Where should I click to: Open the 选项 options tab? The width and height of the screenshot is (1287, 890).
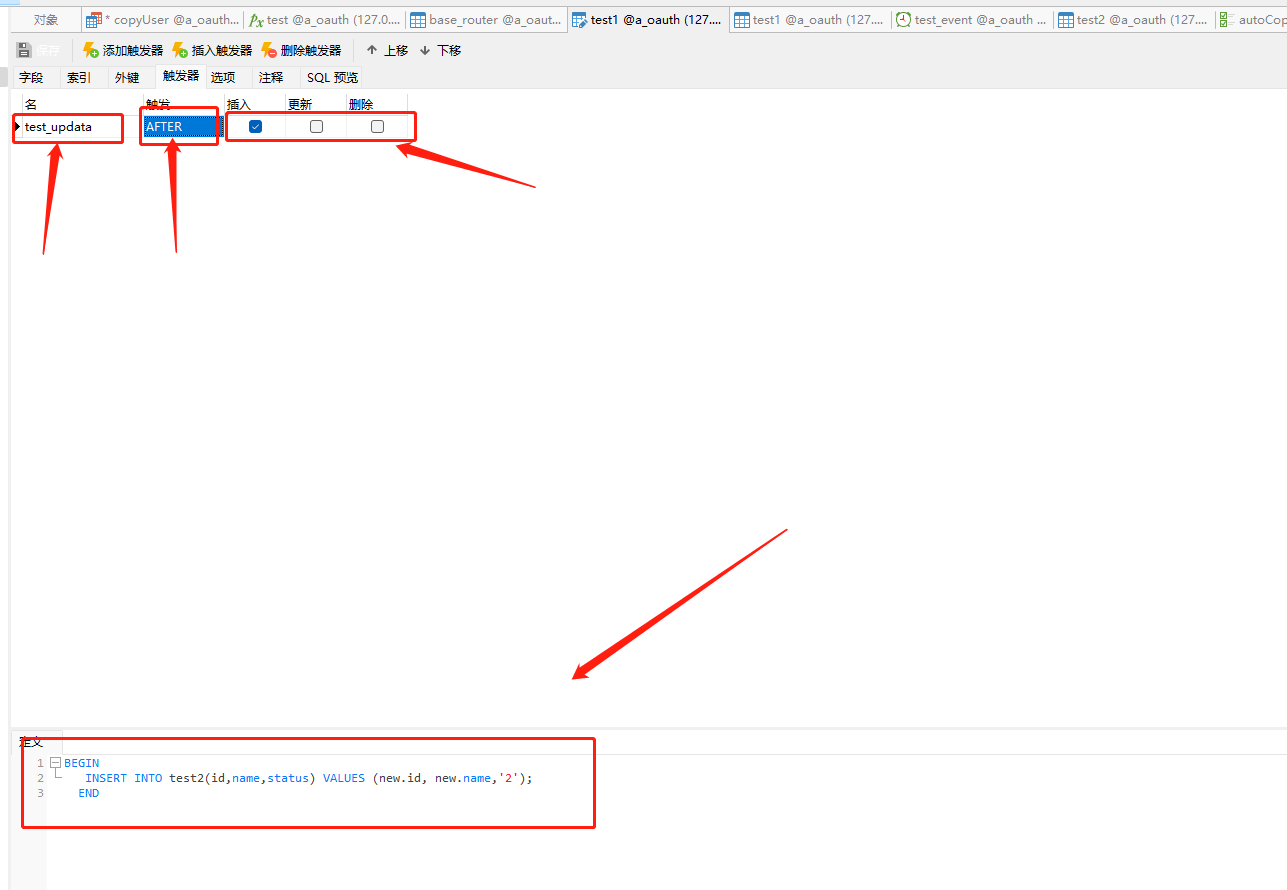[x=223, y=77]
